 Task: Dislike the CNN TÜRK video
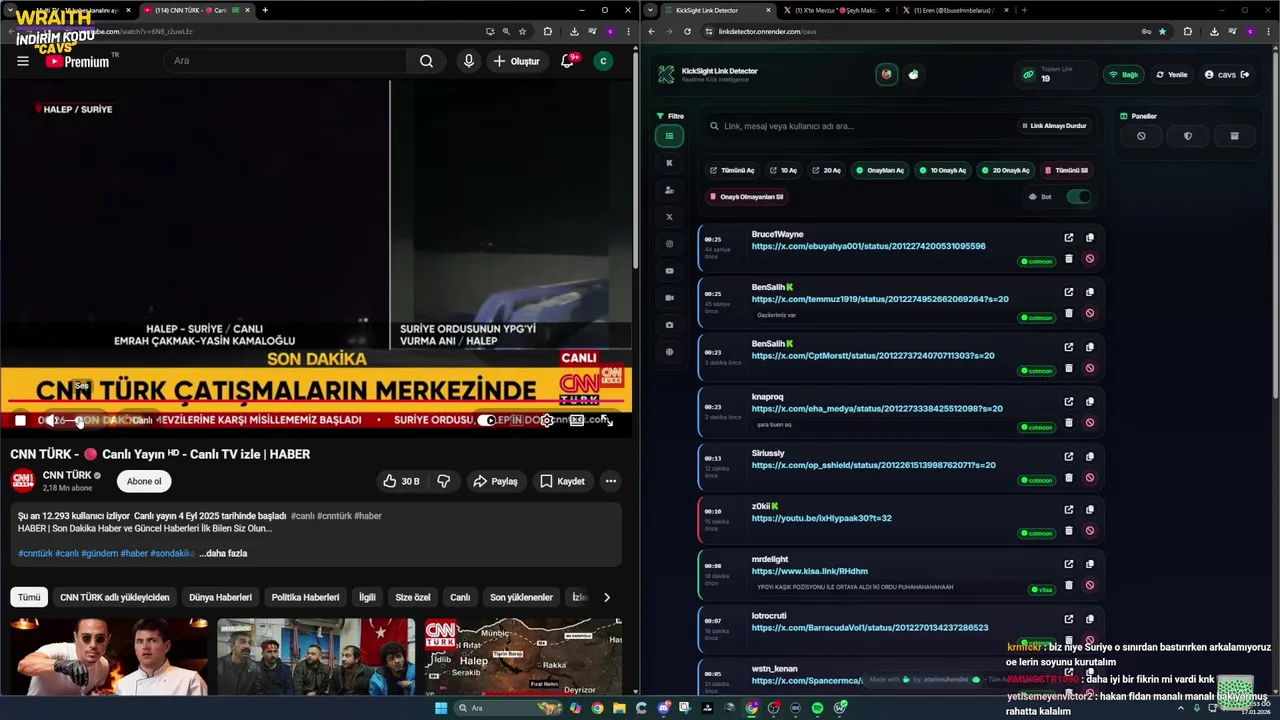tap(443, 481)
